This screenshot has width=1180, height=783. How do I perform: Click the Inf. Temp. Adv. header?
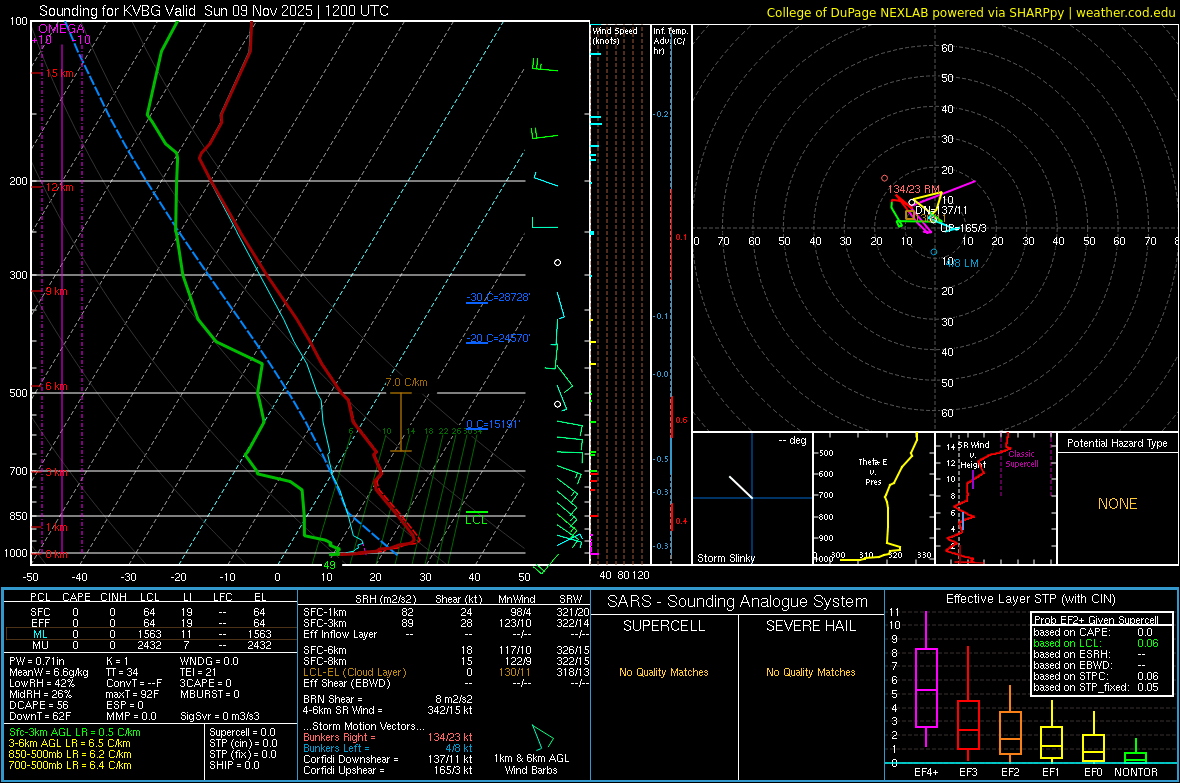(670, 41)
